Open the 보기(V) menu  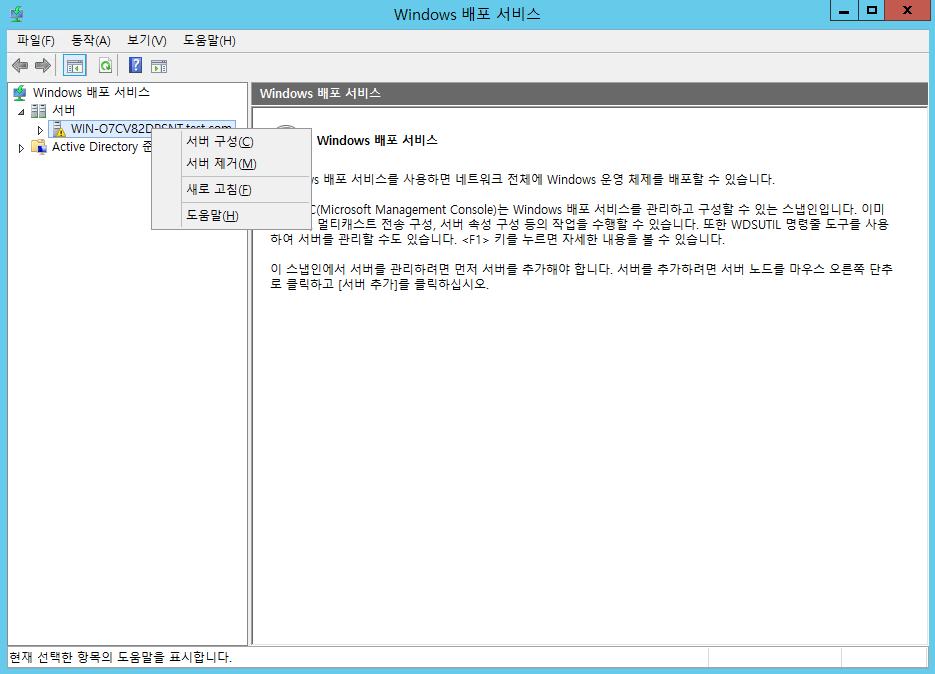tap(147, 40)
